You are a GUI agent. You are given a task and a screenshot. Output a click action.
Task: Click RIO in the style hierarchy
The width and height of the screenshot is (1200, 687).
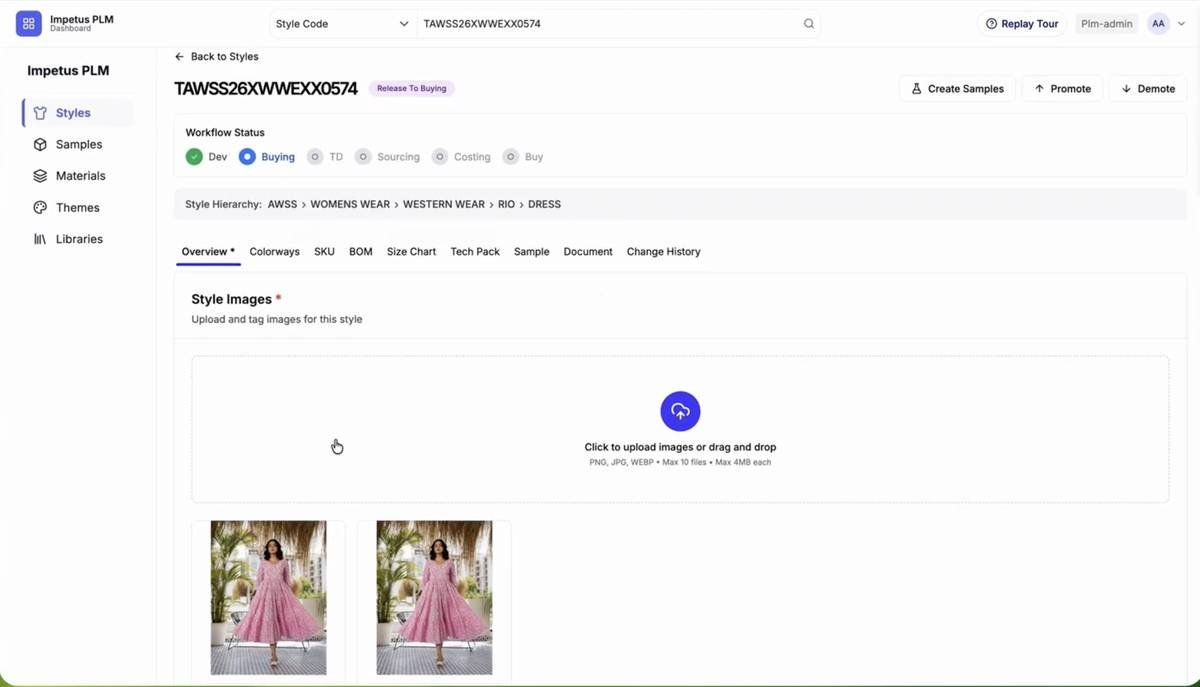(x=506, y=204)
